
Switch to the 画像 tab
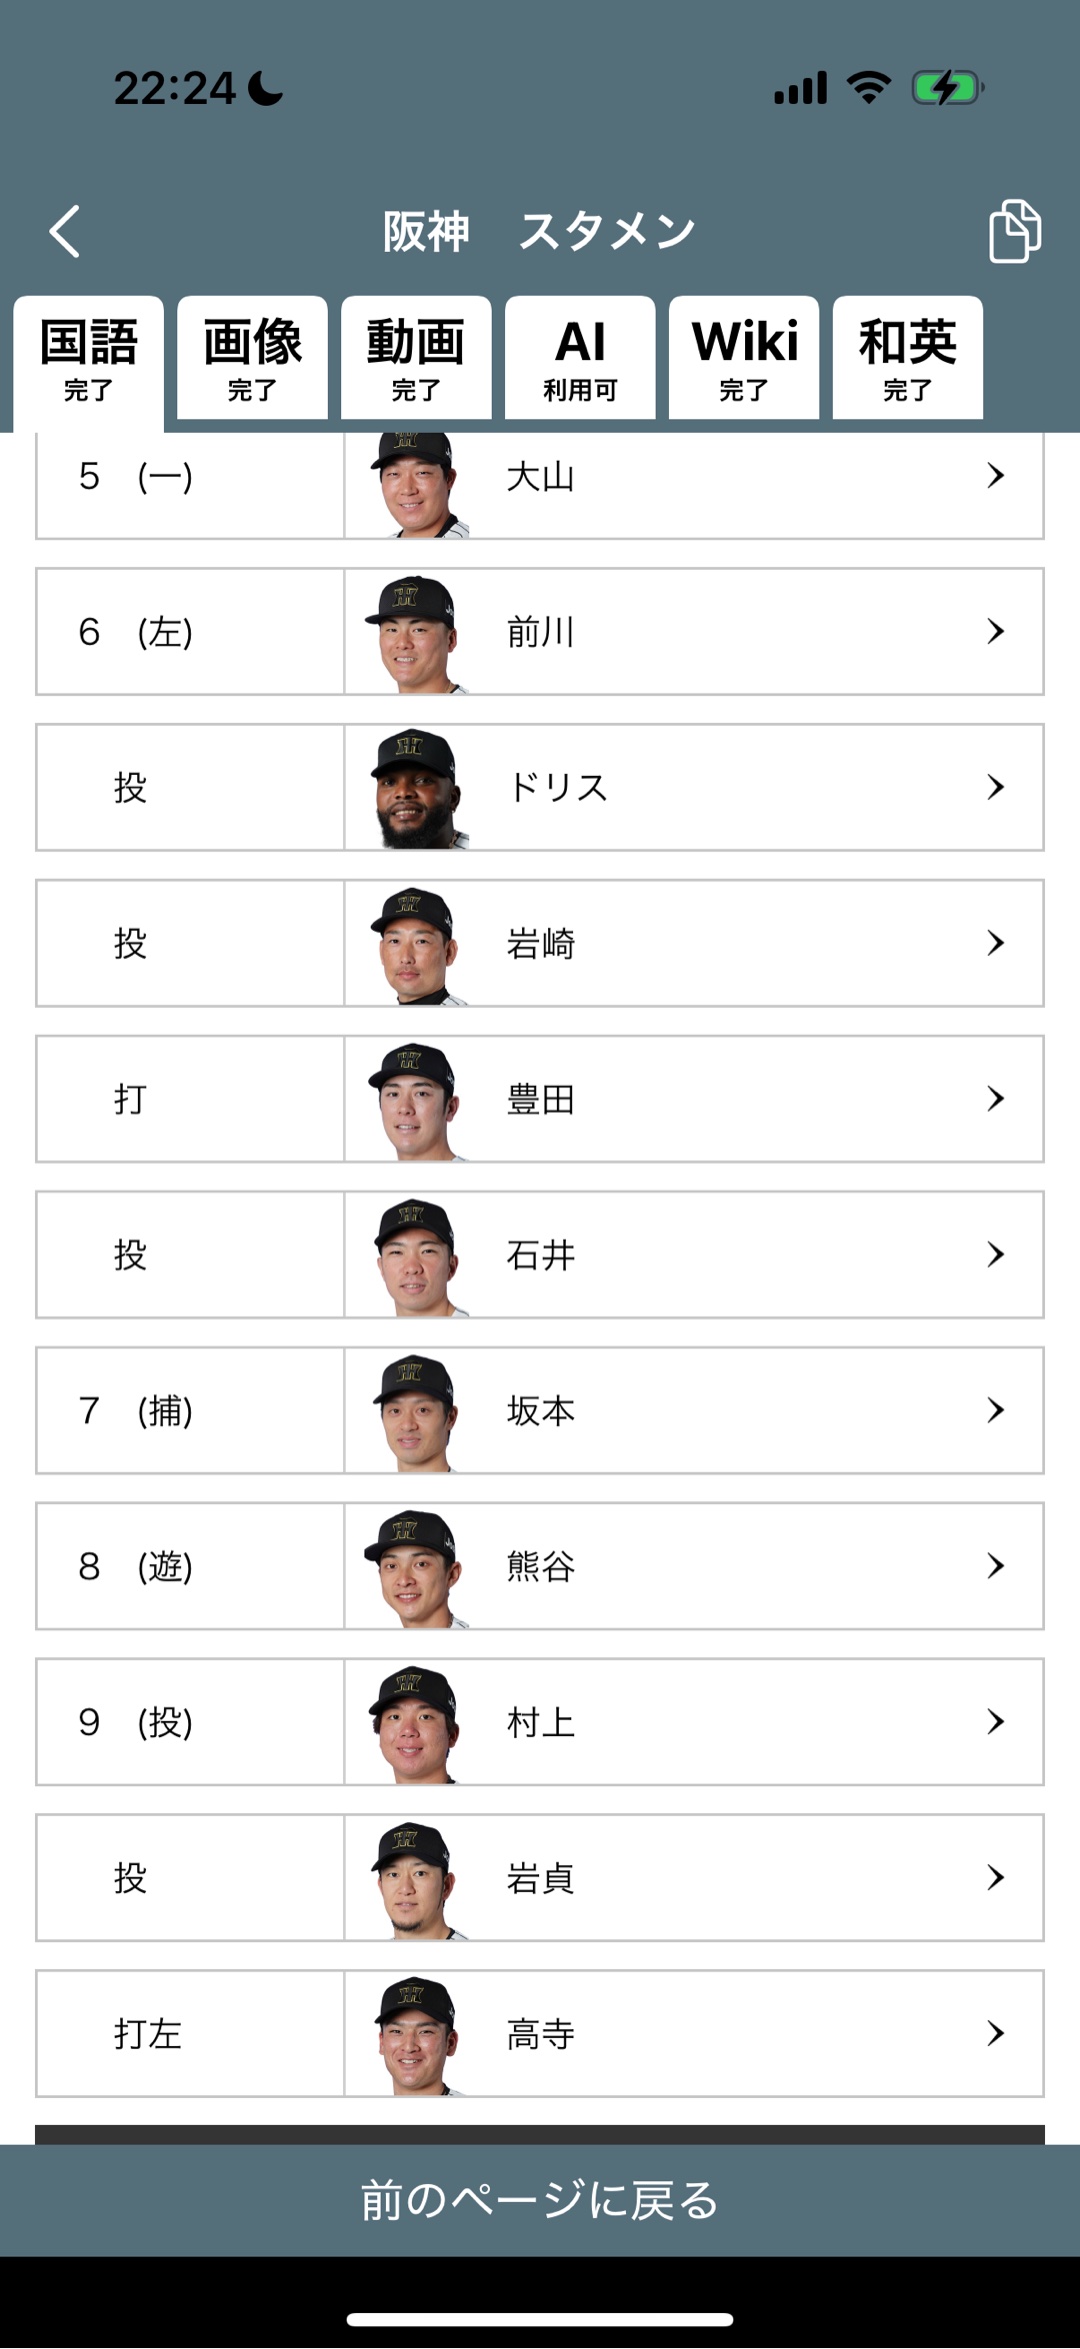click(x=252, y=358)
